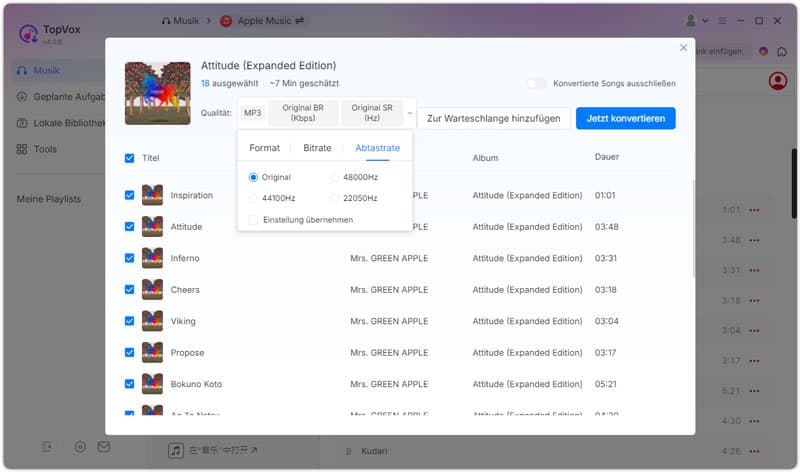Toggle Konvertierte Songs ausschließen switch
800x472 pixels.
537,84
